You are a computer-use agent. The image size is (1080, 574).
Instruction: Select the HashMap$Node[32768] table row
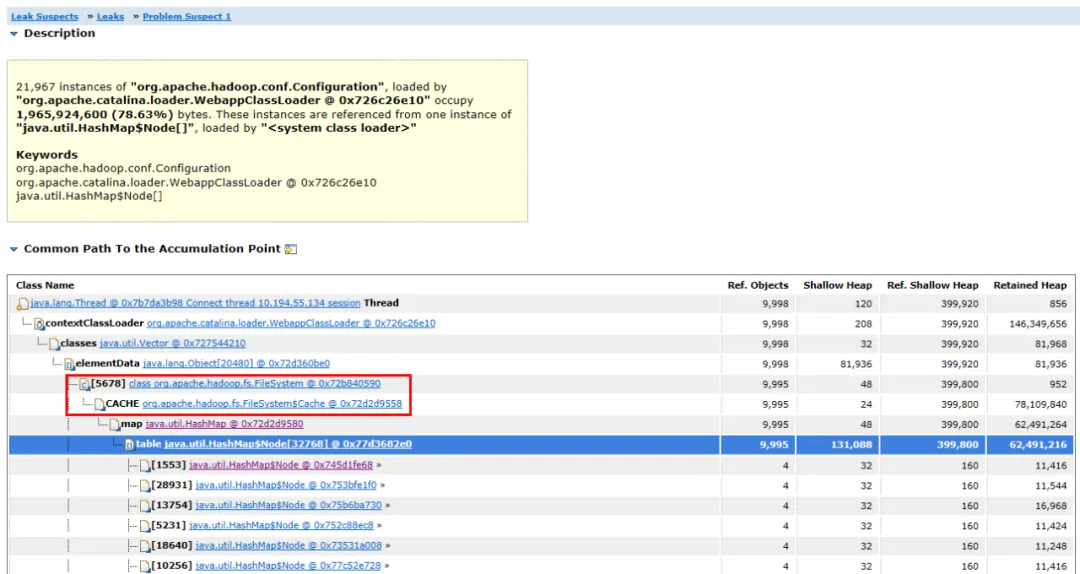point(541,444)
